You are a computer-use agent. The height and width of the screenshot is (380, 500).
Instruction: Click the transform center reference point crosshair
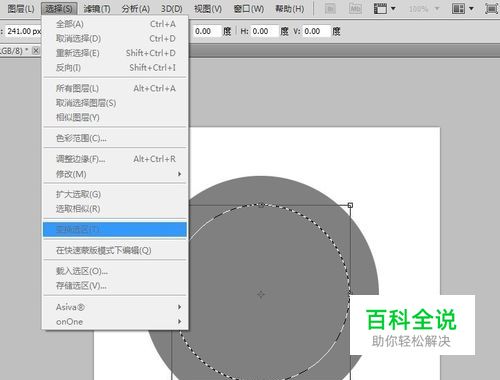click(261, 294)
